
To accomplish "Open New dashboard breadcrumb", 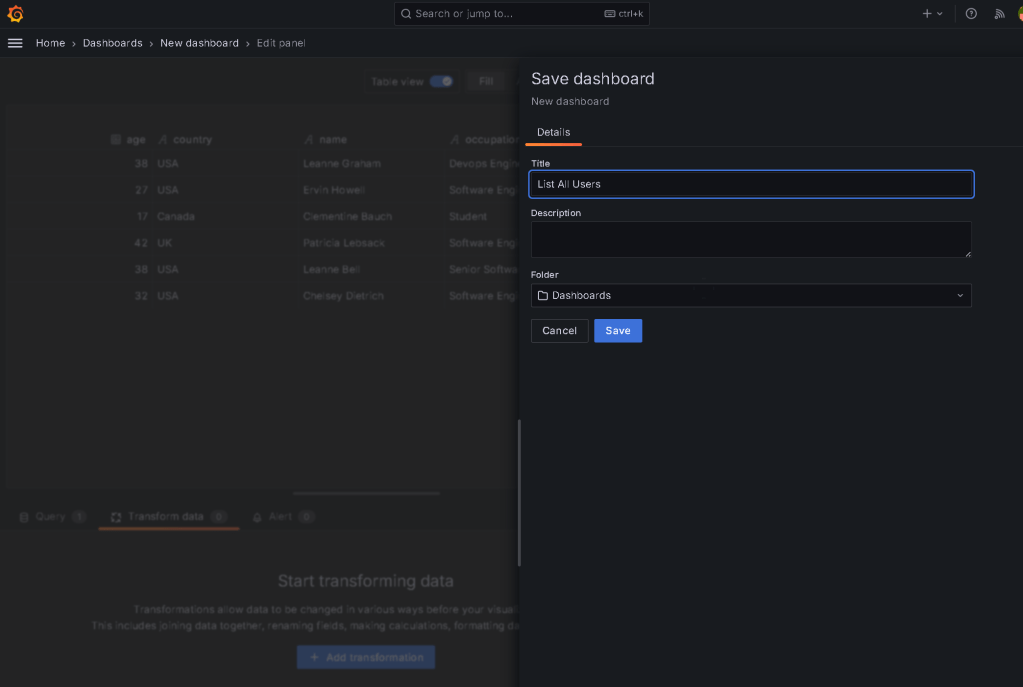I will 199,43.
